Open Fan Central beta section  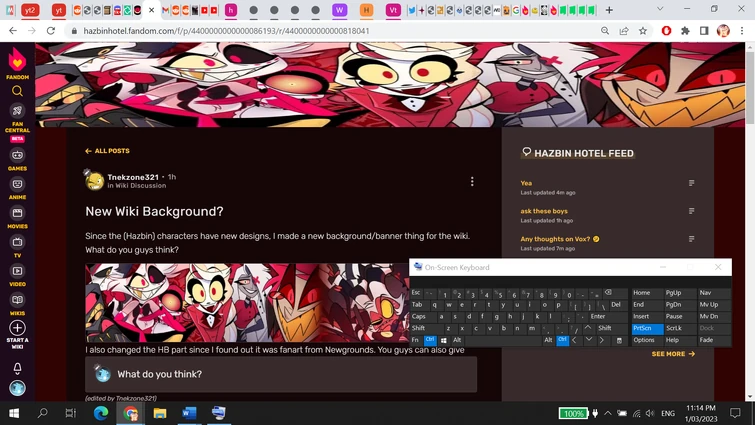(x=17, y=122)
